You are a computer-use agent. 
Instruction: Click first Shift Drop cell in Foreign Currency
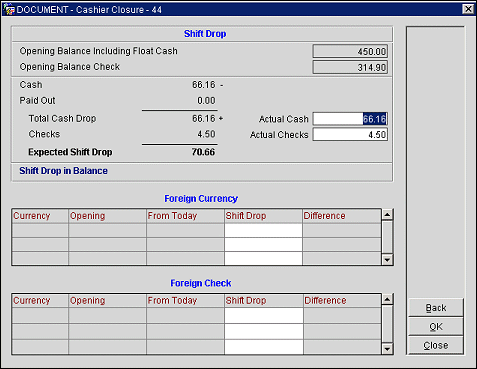(263, 230)
